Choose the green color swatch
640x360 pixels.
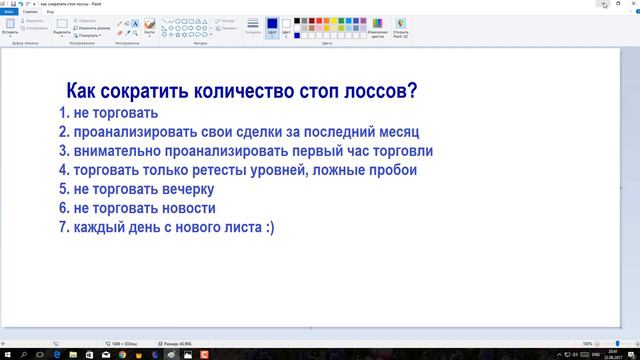coord(341,21)
